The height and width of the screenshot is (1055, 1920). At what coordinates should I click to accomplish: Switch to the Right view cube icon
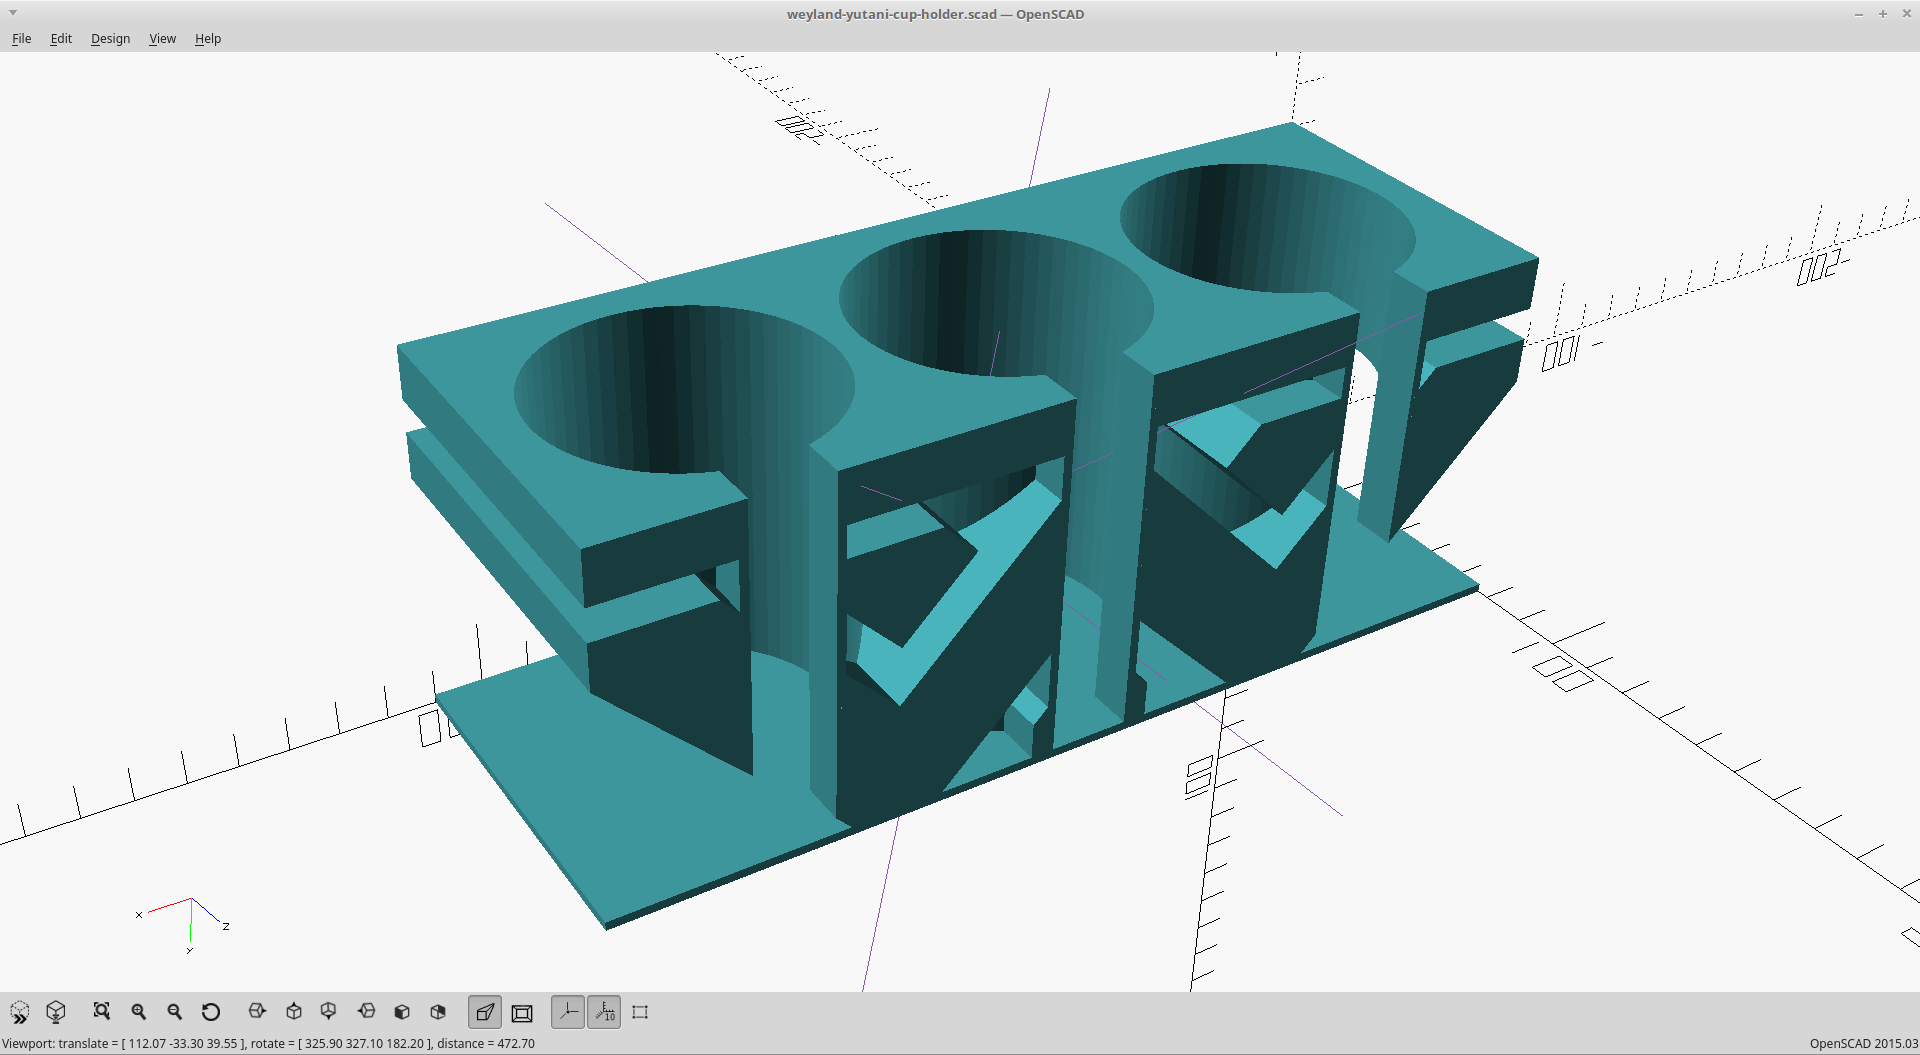click(x=257, y=1012)
